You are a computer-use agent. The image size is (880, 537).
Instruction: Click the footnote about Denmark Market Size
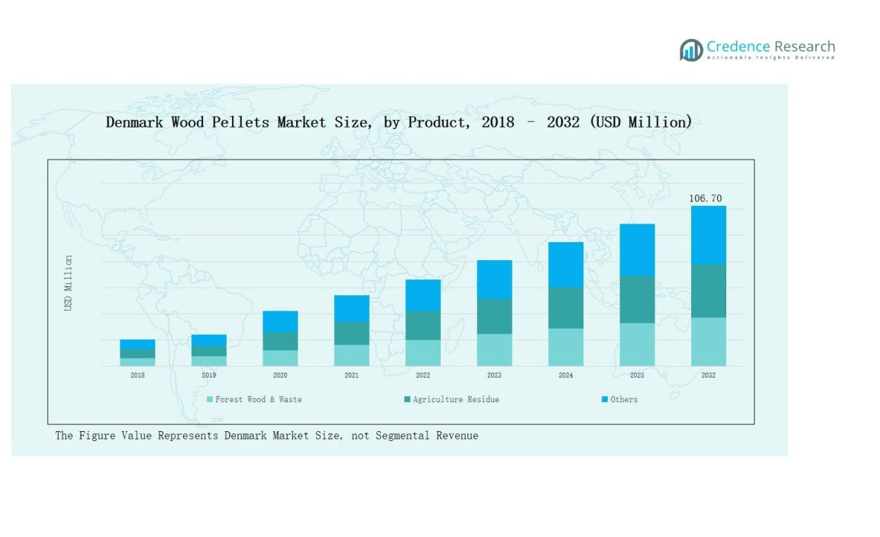click(266, 436)
